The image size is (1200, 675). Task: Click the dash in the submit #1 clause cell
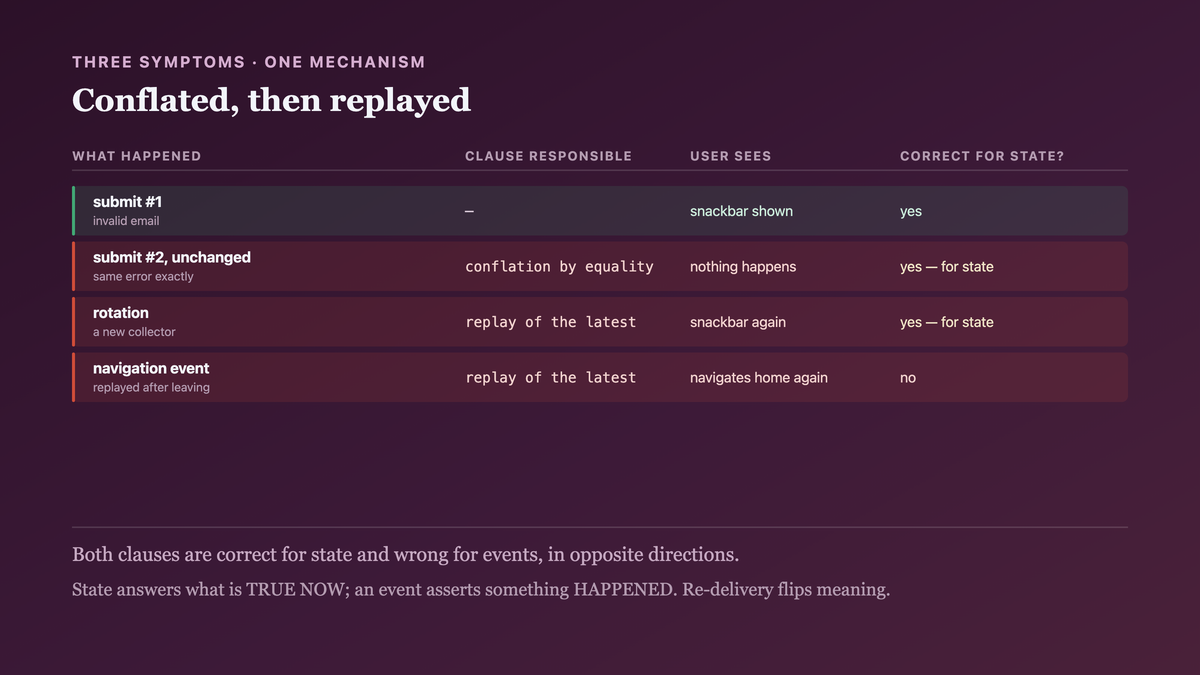(x=470, y=211)
